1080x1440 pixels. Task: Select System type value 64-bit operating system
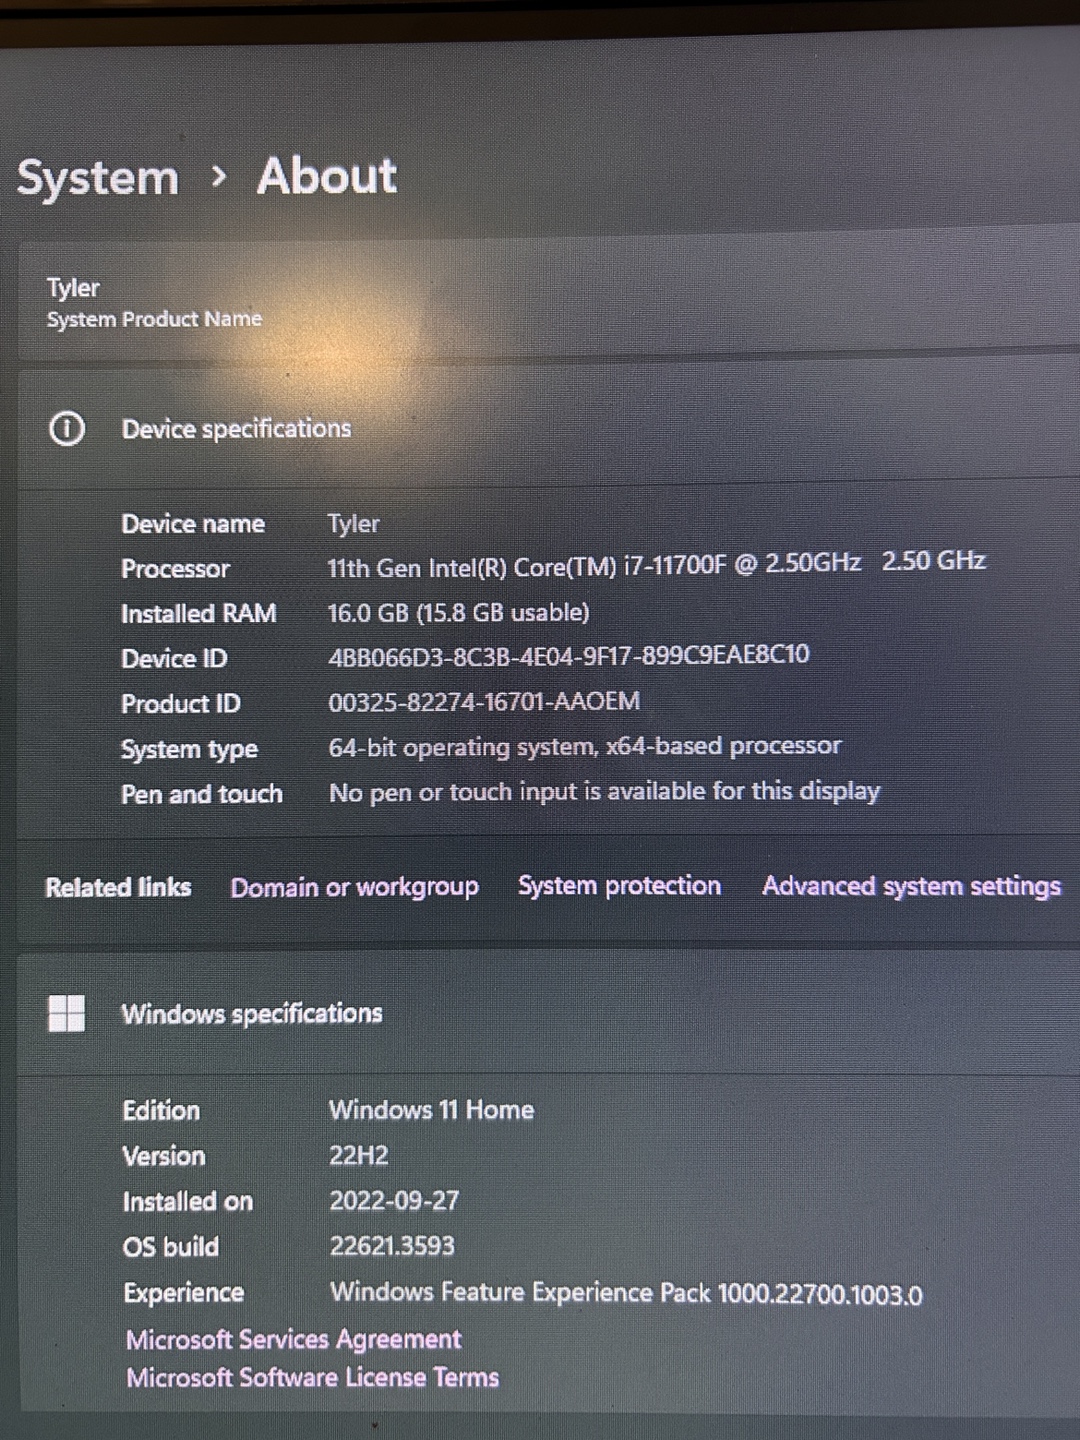[x=585, y=746]
